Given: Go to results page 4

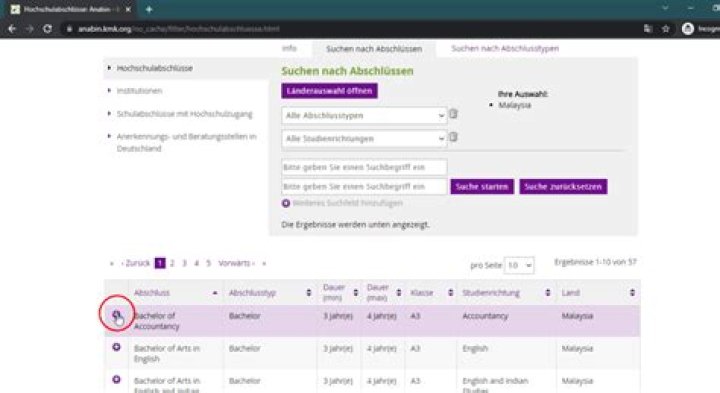Looking at the screenshot, I should coord(196,263).
